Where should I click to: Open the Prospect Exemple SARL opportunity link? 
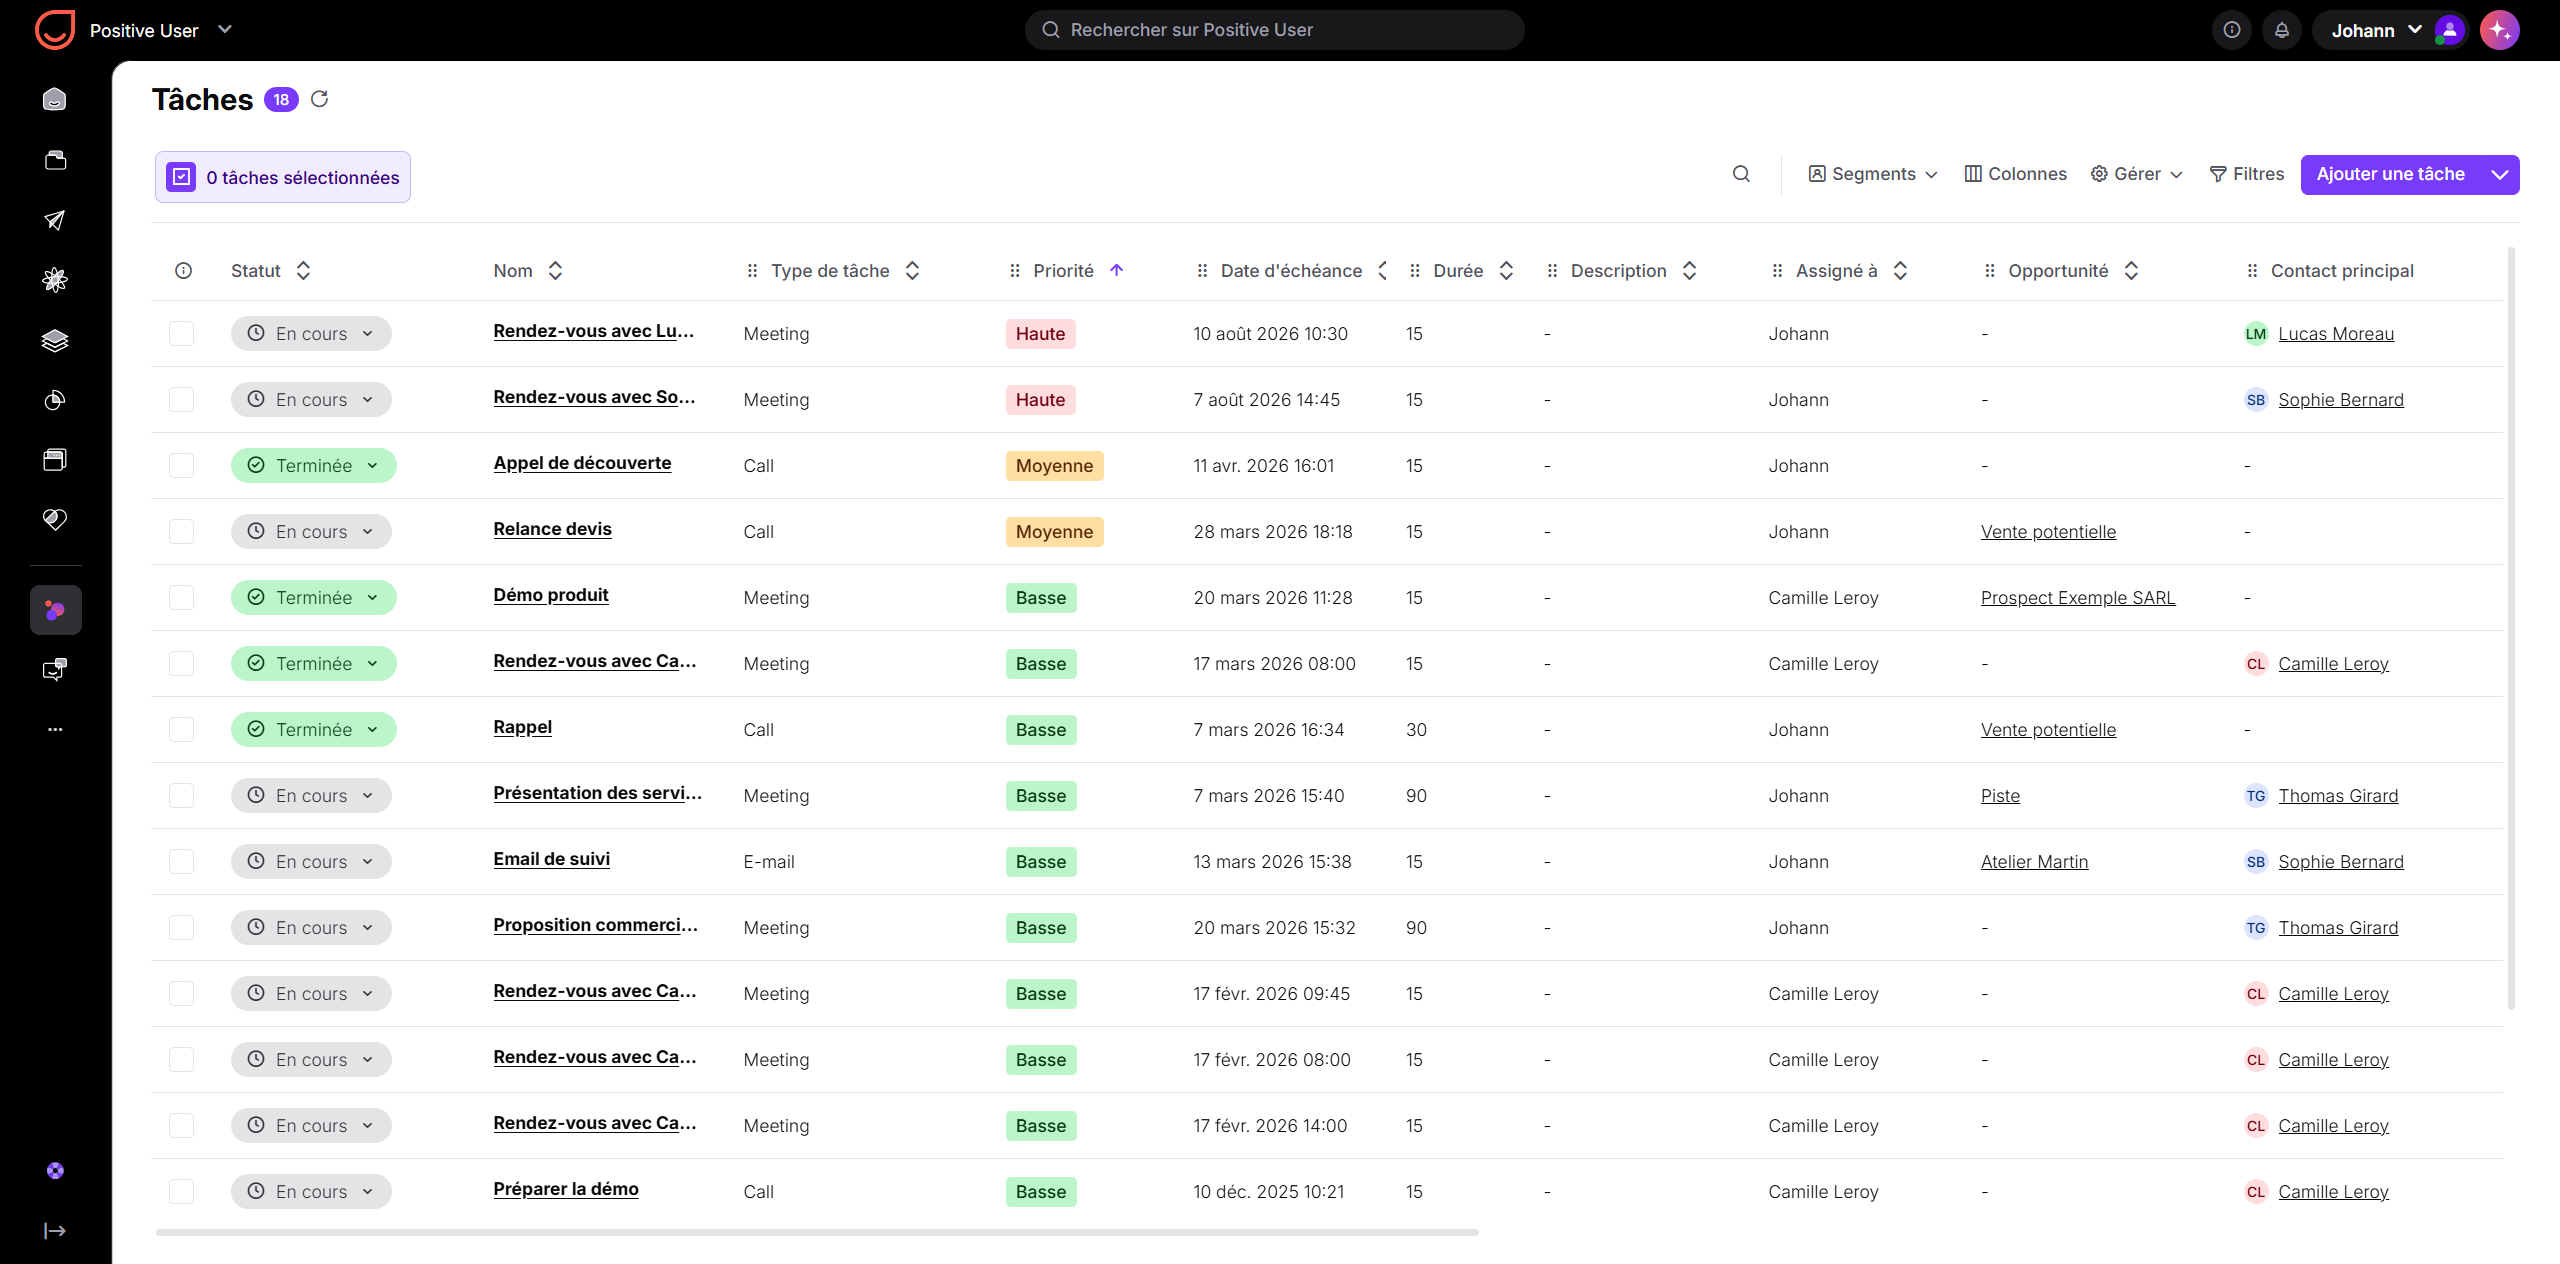(x=2078, y=597)
